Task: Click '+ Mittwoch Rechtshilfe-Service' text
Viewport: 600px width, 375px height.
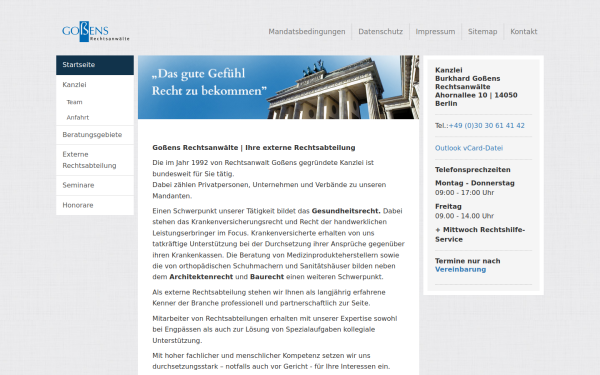Action: click(480, 234)
